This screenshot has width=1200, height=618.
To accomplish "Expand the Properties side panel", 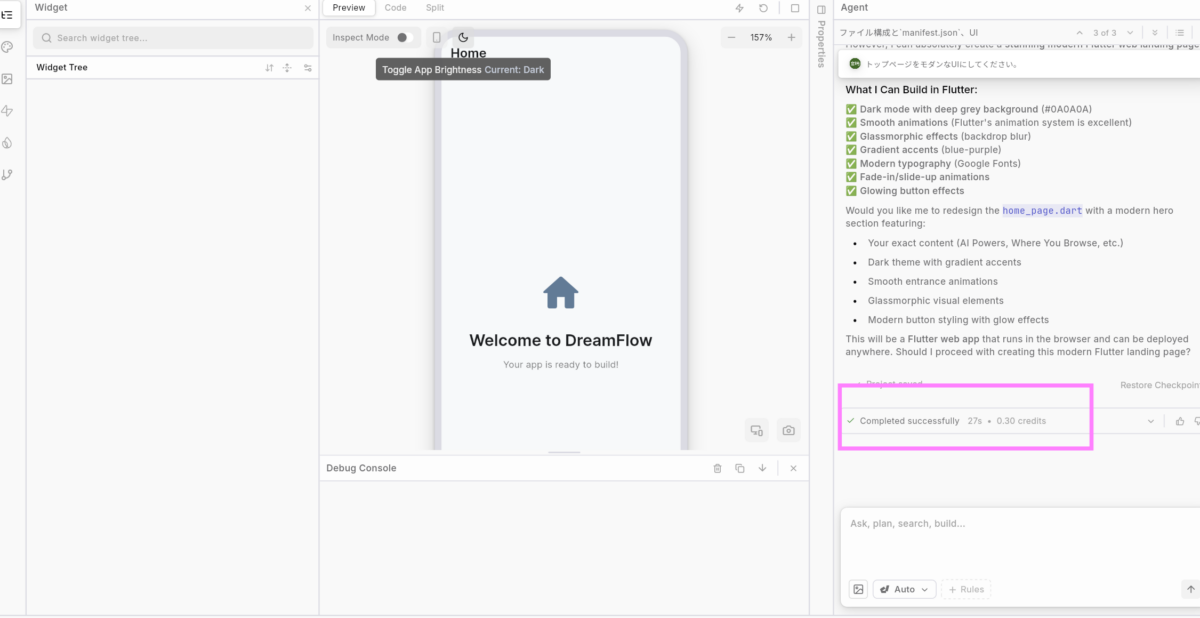I will pyautogui.click(x=821, y=9).
